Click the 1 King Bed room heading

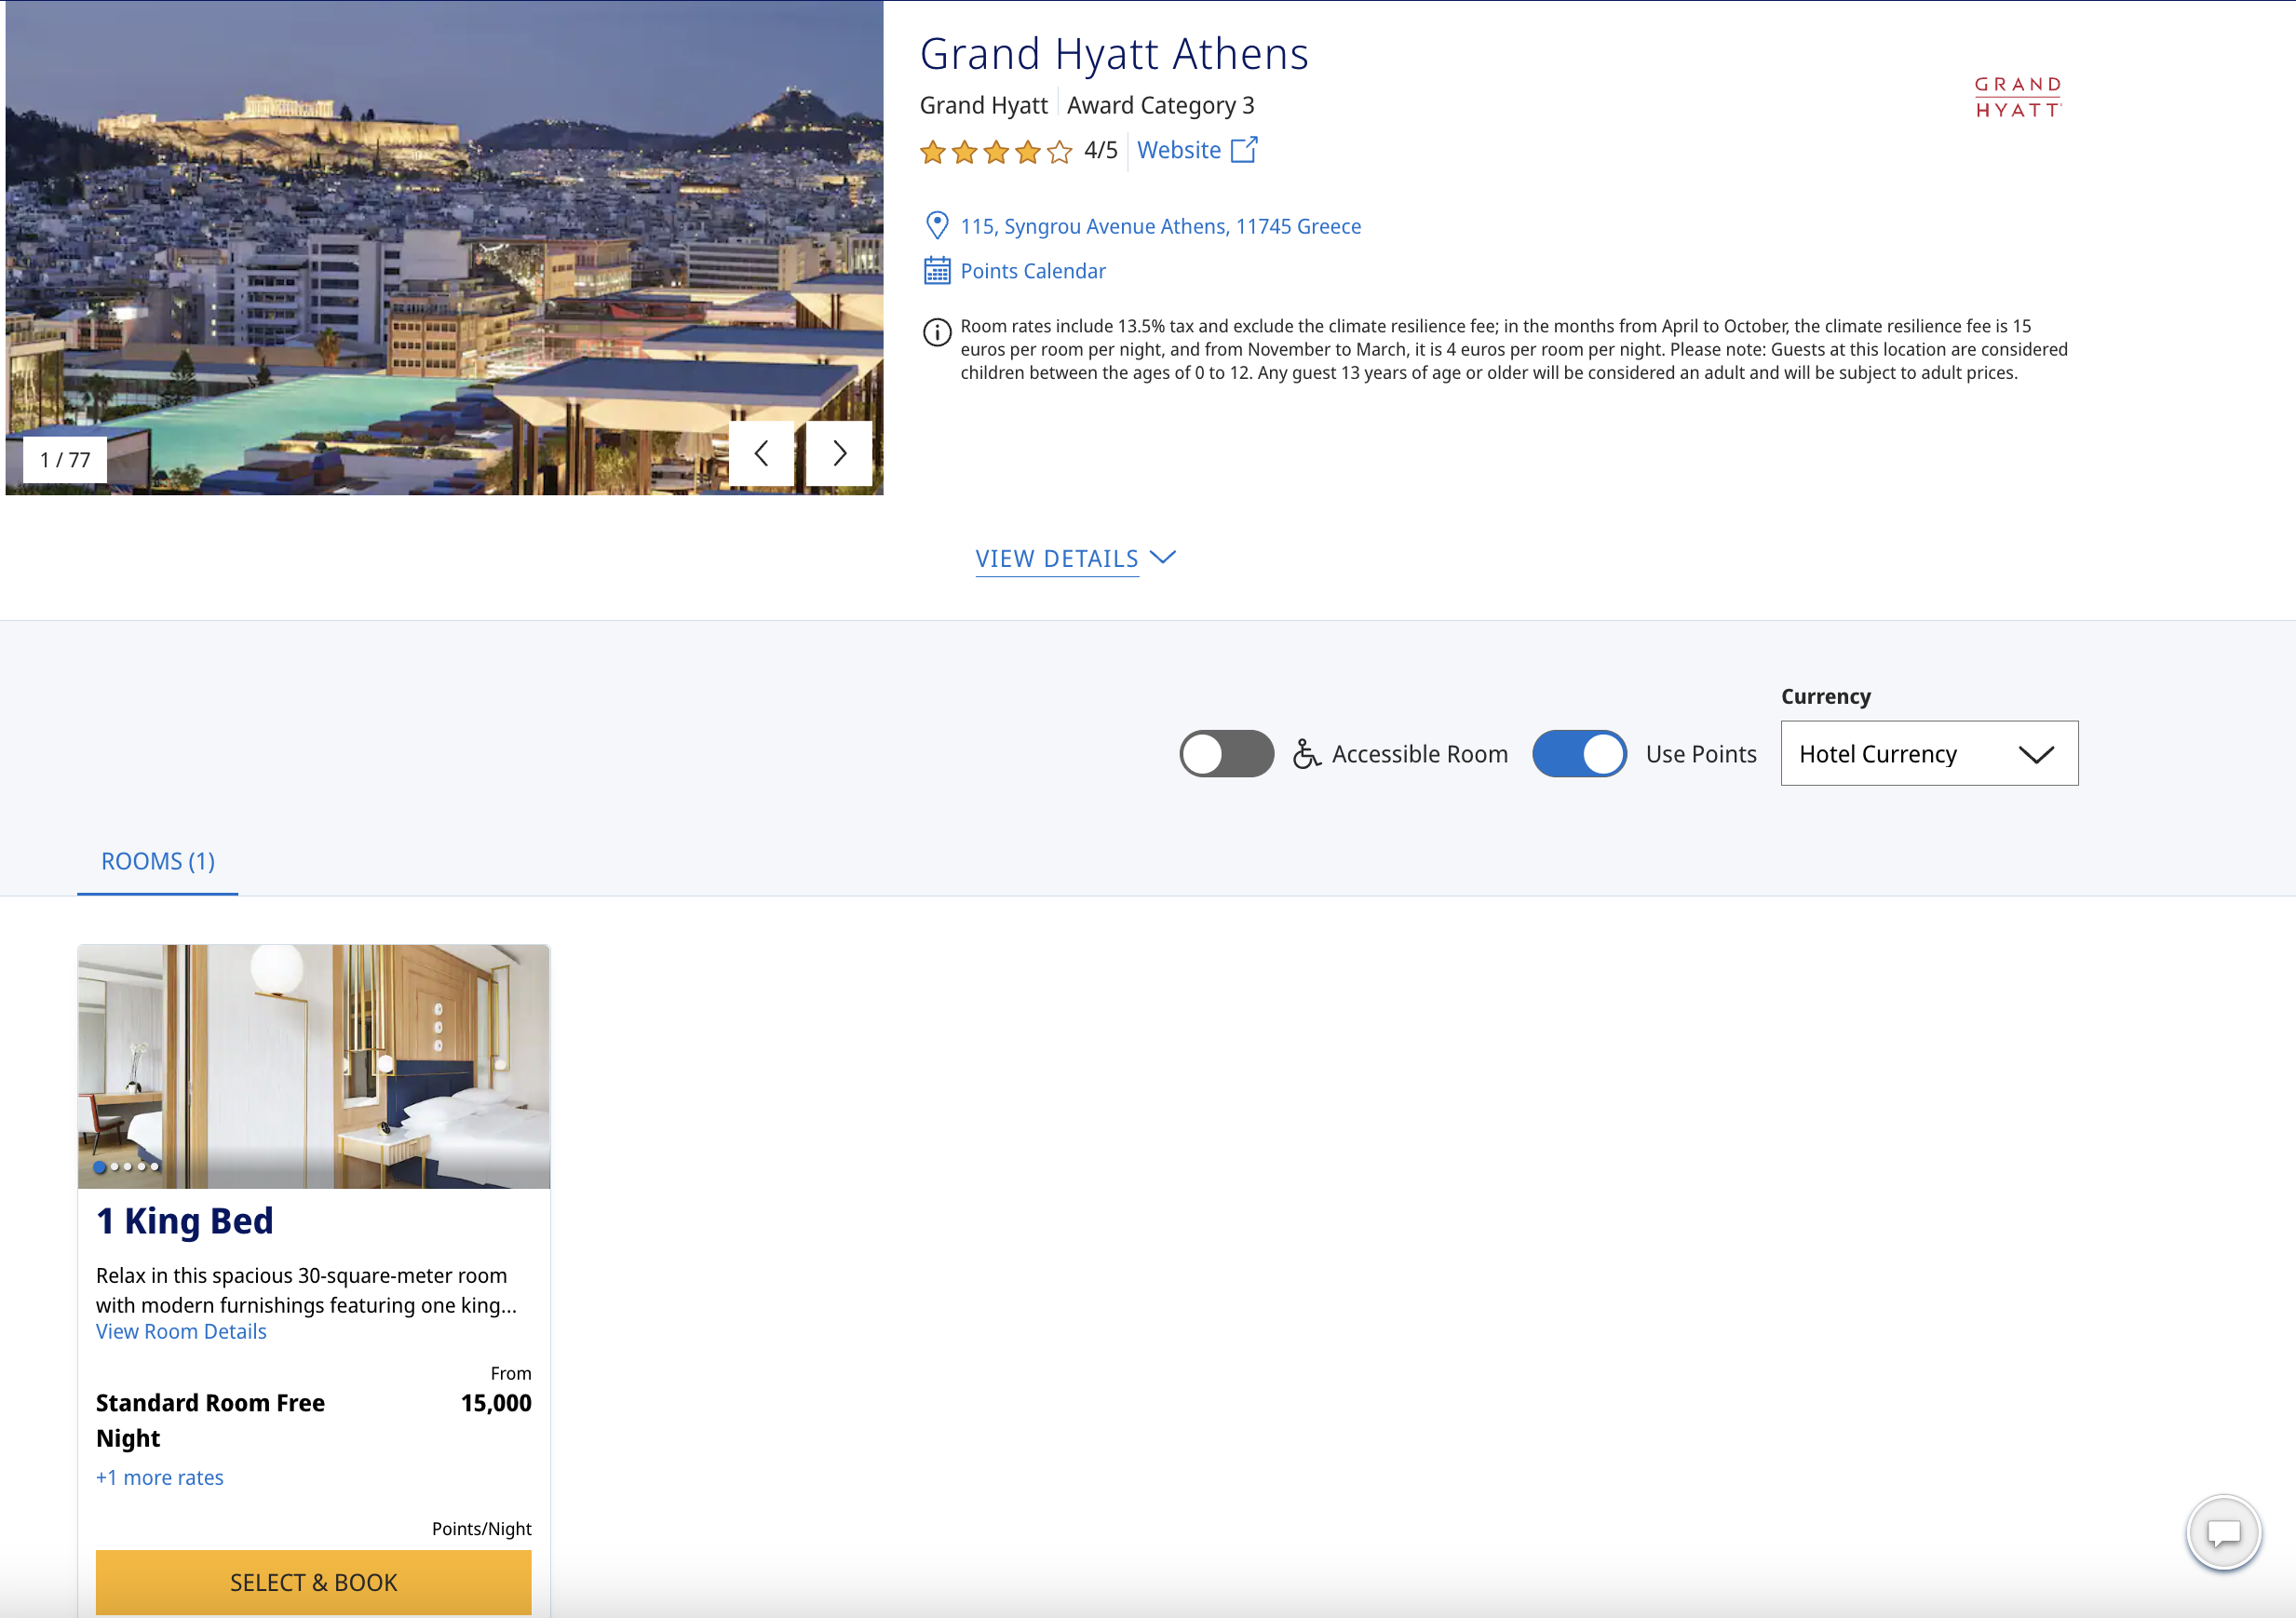pos(185,1222)
